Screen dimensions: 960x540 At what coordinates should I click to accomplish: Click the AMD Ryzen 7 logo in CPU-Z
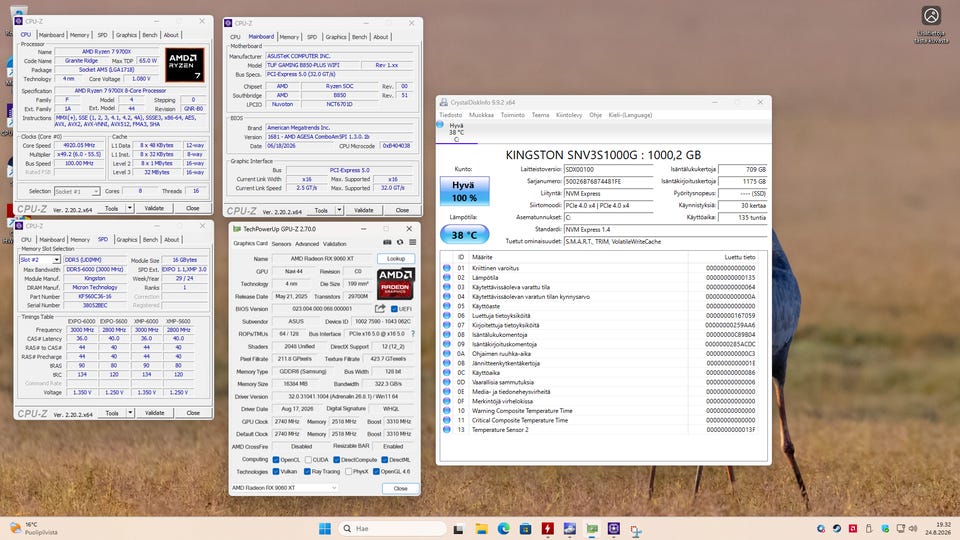pos(184,66)
